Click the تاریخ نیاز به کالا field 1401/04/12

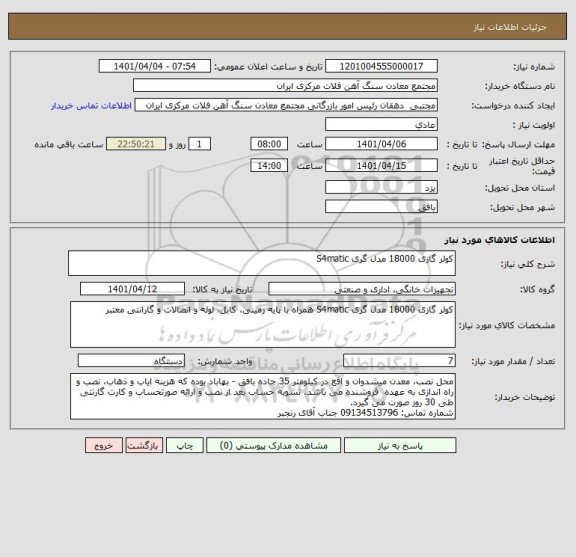tap(132, 289)
